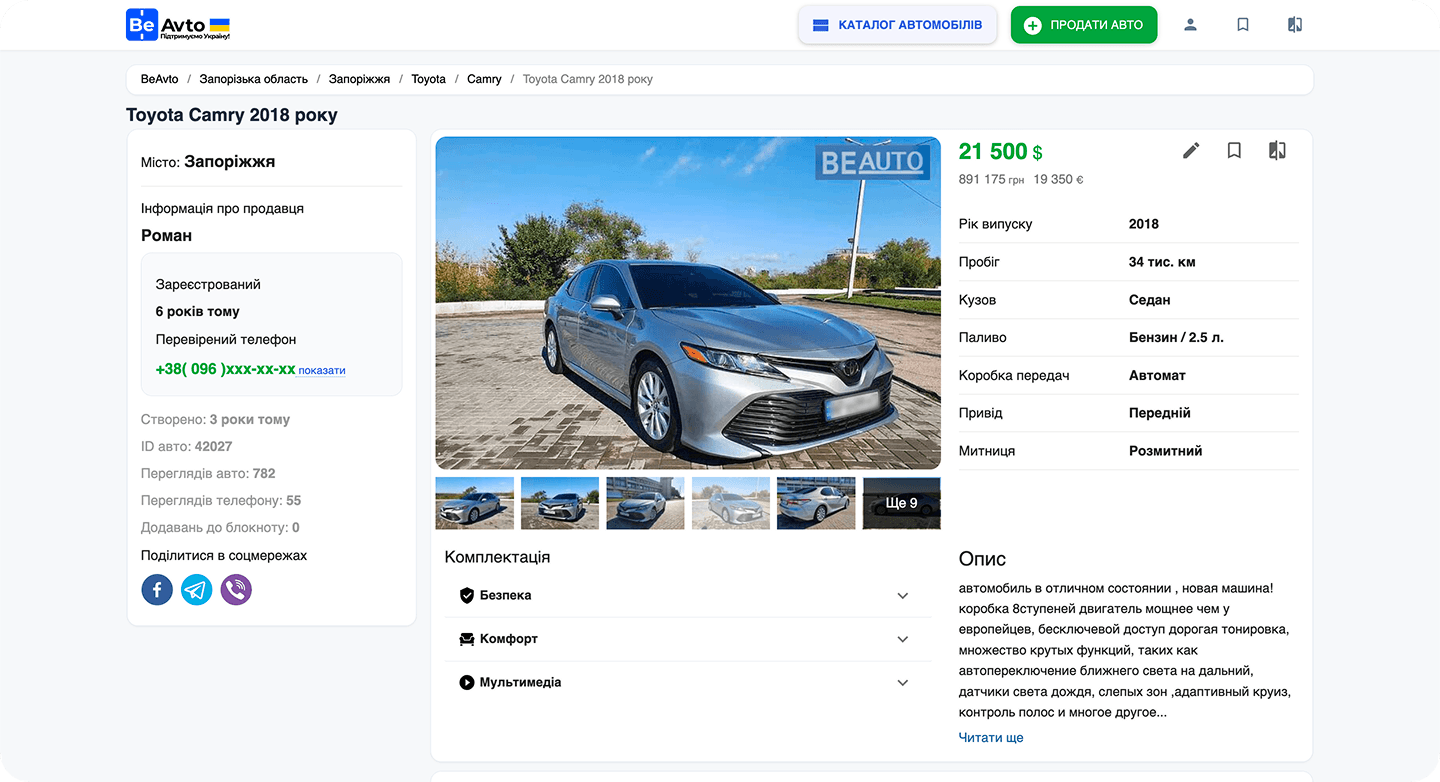Click the mileage value 34 тис. км
The height and width of the screenshot is (782, 1440).
point(1162,262)
